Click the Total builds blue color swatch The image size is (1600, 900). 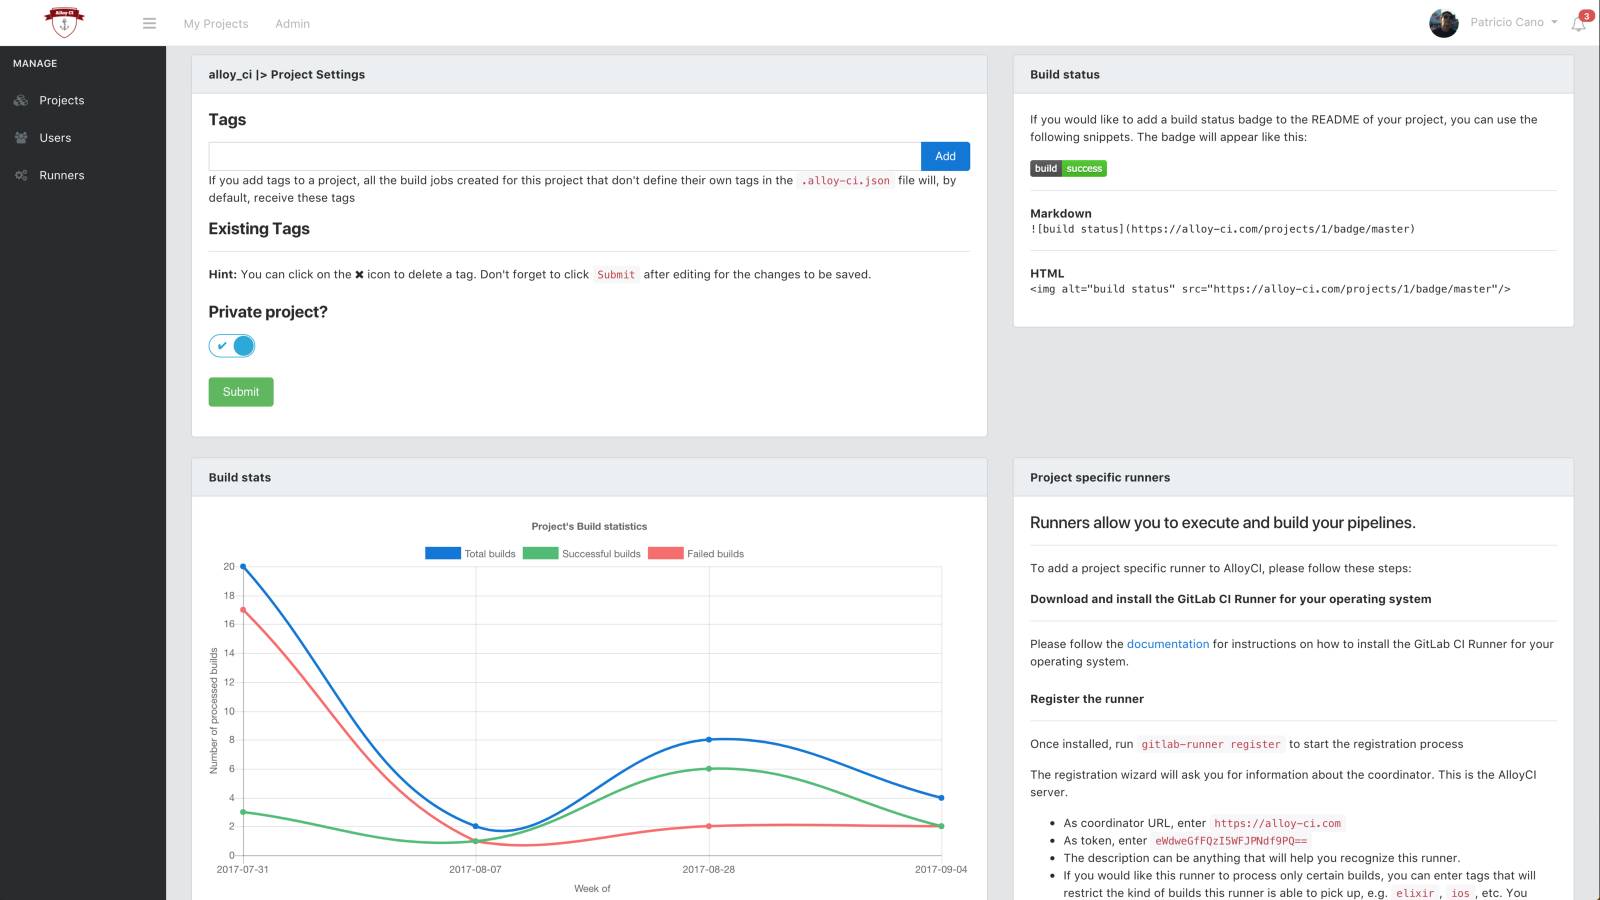tap(443, 554)
